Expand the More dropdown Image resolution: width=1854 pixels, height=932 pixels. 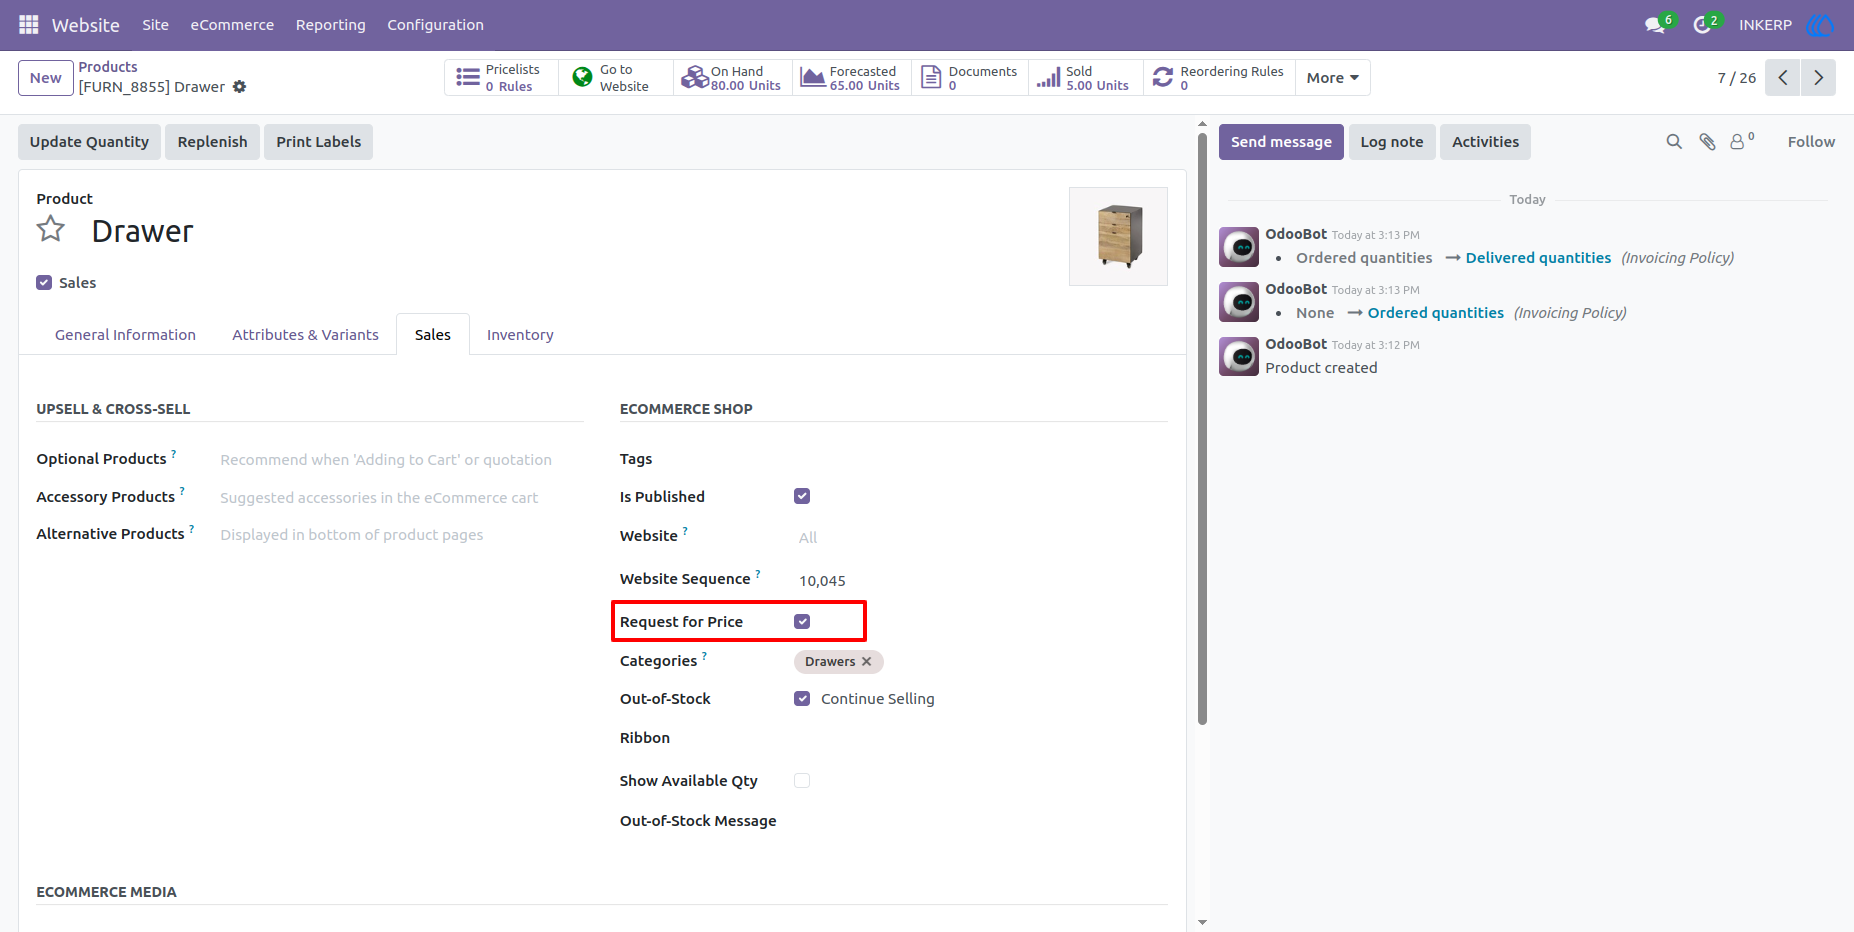coord(1332,78)
